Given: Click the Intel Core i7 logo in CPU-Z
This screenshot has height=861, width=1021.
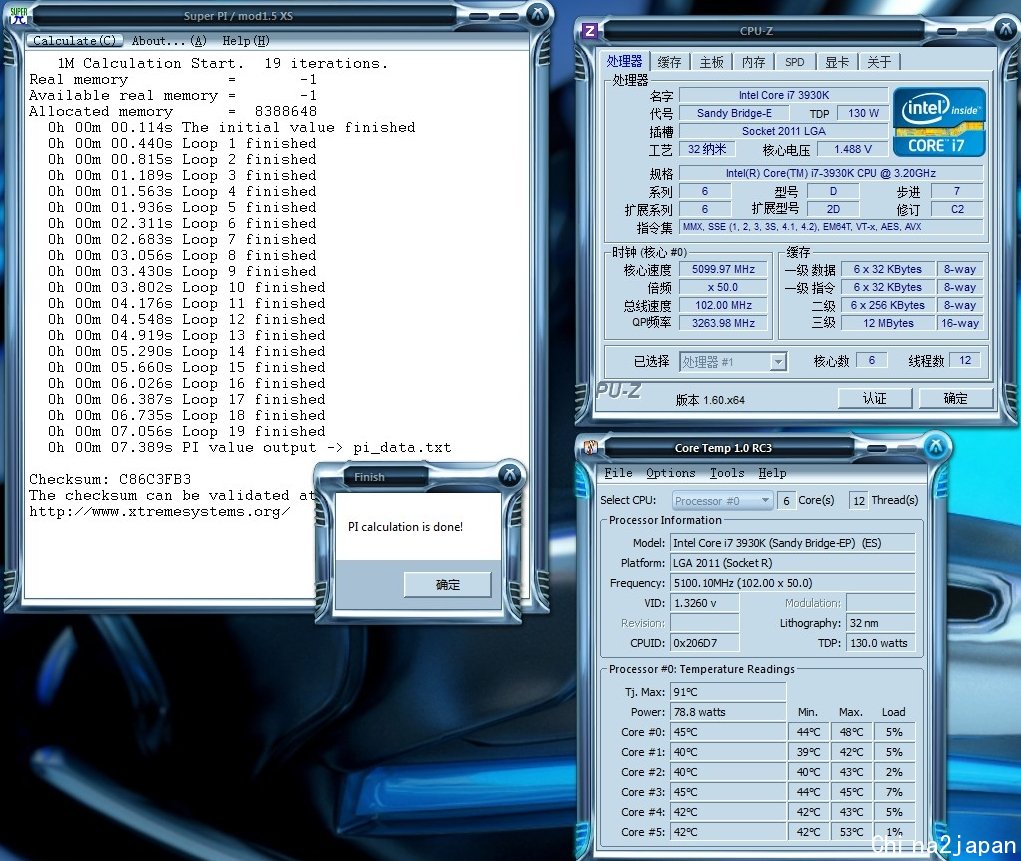Looking at the screenshot, I should [x=938, y=122].
